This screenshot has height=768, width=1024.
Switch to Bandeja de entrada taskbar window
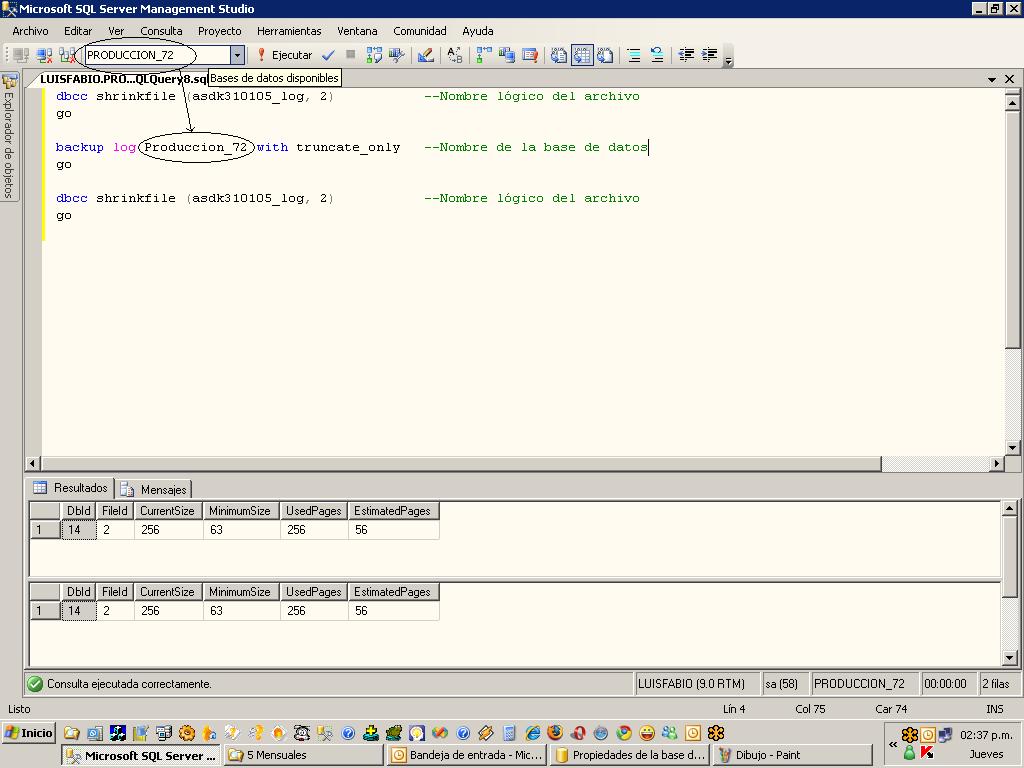tap(466, 755)
